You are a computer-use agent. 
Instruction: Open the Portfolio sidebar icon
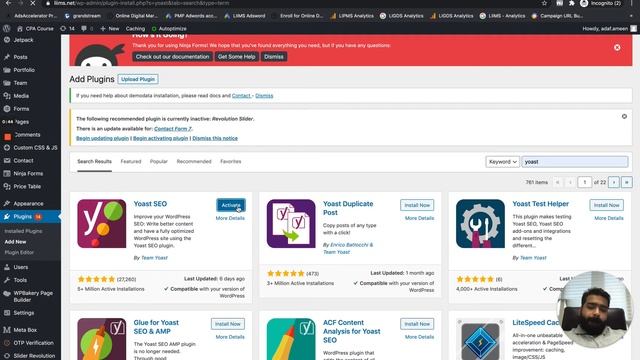[7, 70]
